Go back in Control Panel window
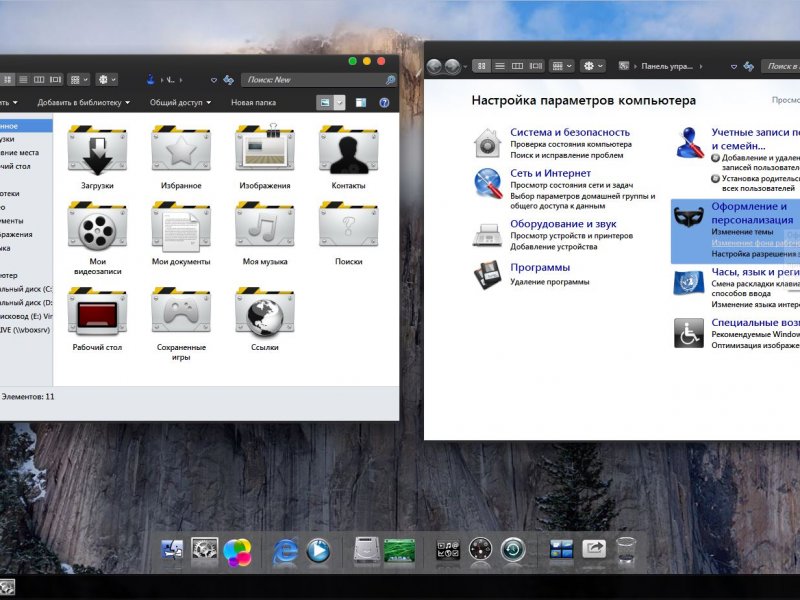The width and height of the screenshot is (800, 600). point(434,66)
